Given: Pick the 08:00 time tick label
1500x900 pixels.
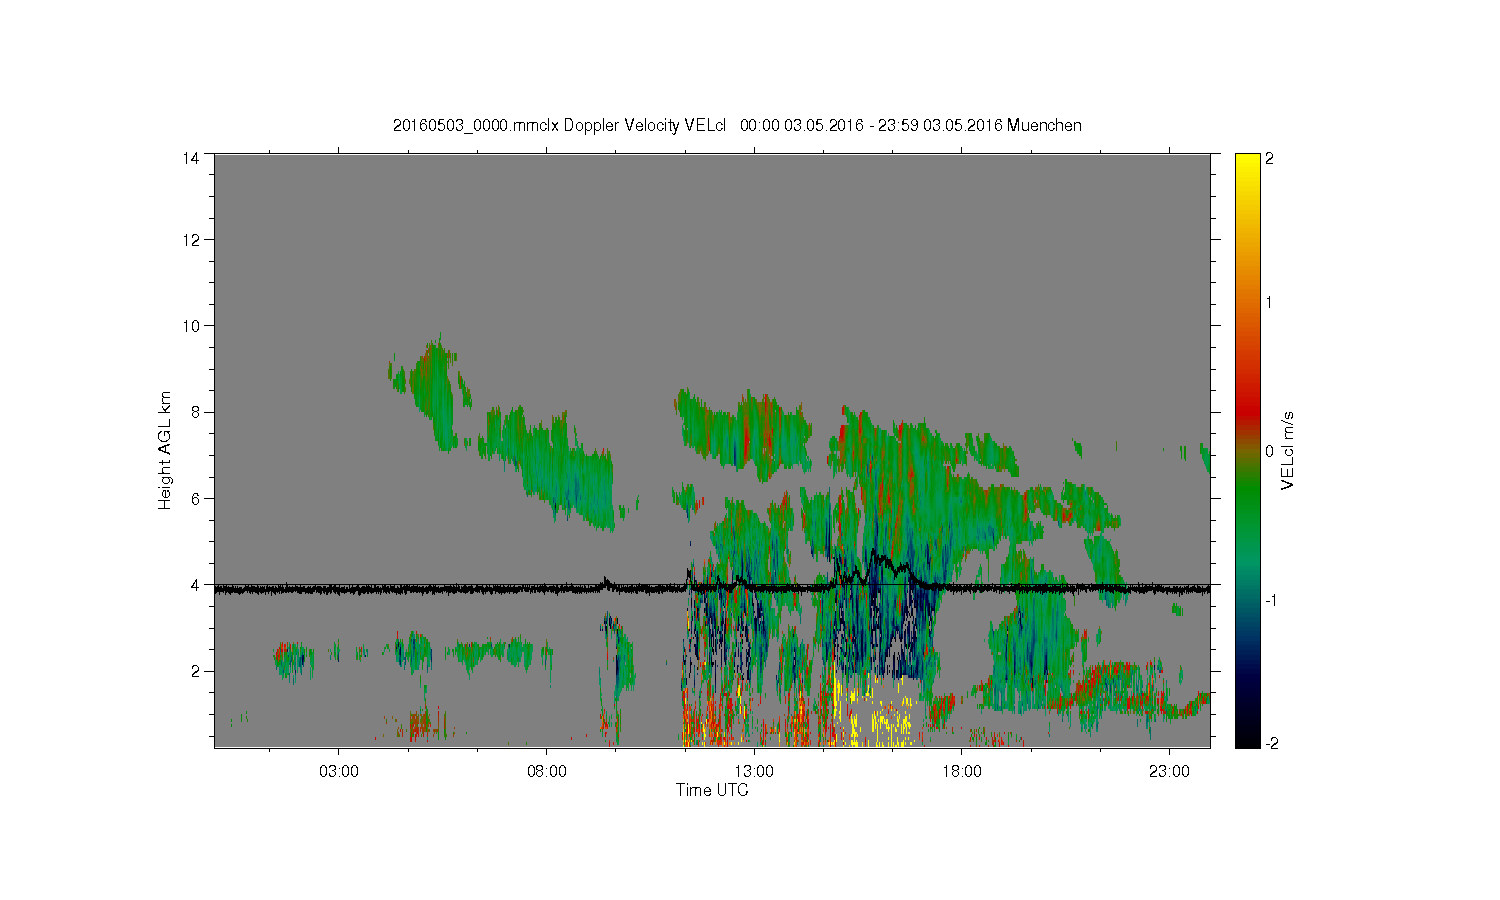Looking at the screenshot, I should pos(547,772).
